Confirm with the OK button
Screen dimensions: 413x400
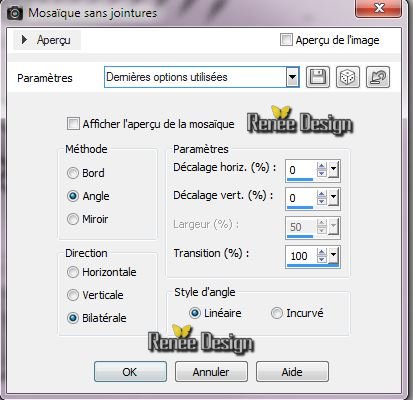pyautogui.click(x=130, y=372)
